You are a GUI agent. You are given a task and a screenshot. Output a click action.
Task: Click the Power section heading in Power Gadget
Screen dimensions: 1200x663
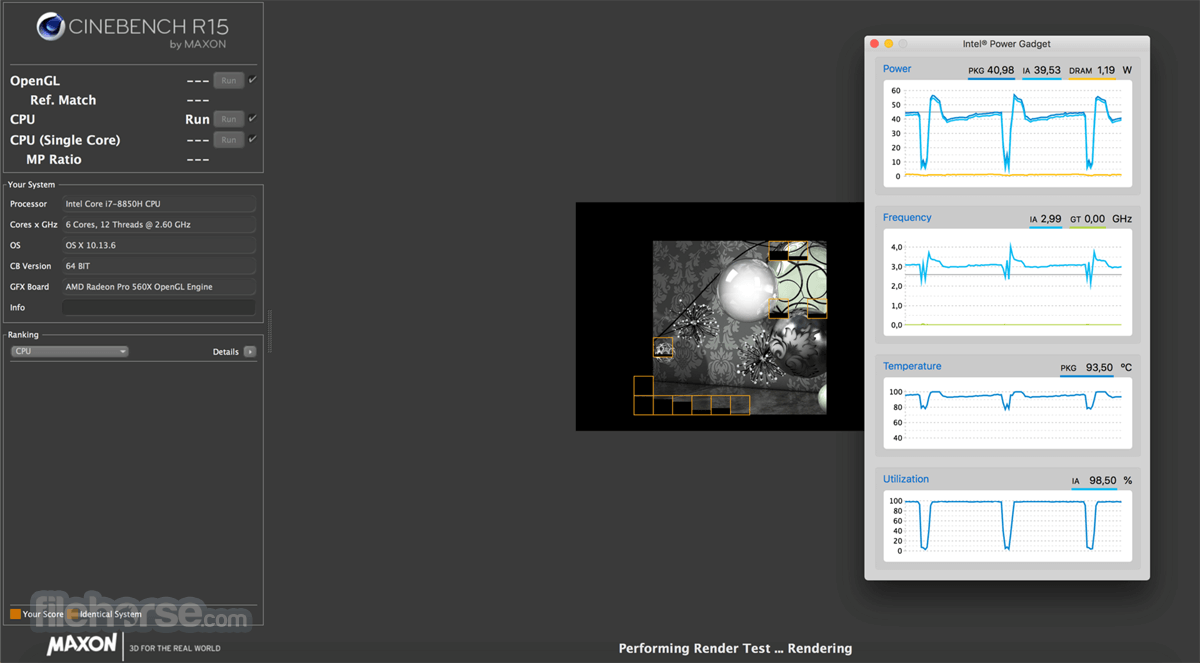click(x=897, y=69)
